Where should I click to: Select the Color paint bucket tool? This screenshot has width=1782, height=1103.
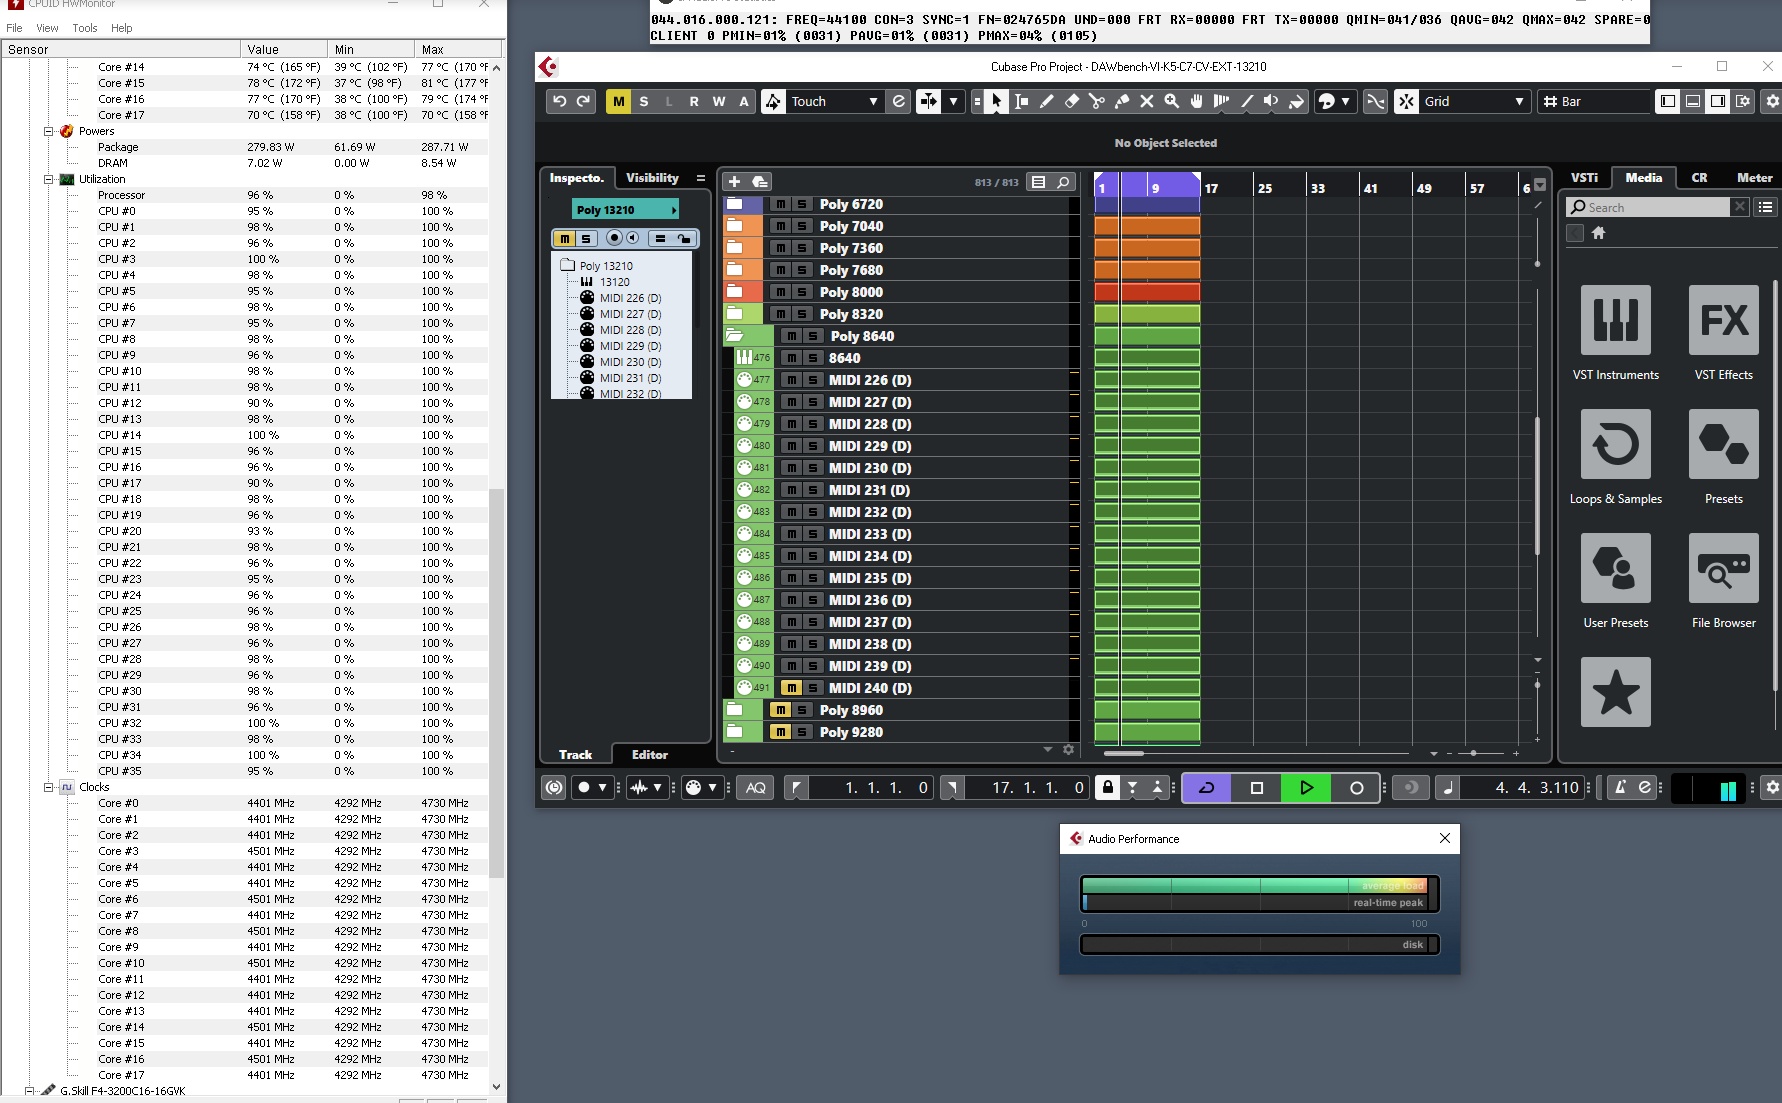coord(1296,101)
